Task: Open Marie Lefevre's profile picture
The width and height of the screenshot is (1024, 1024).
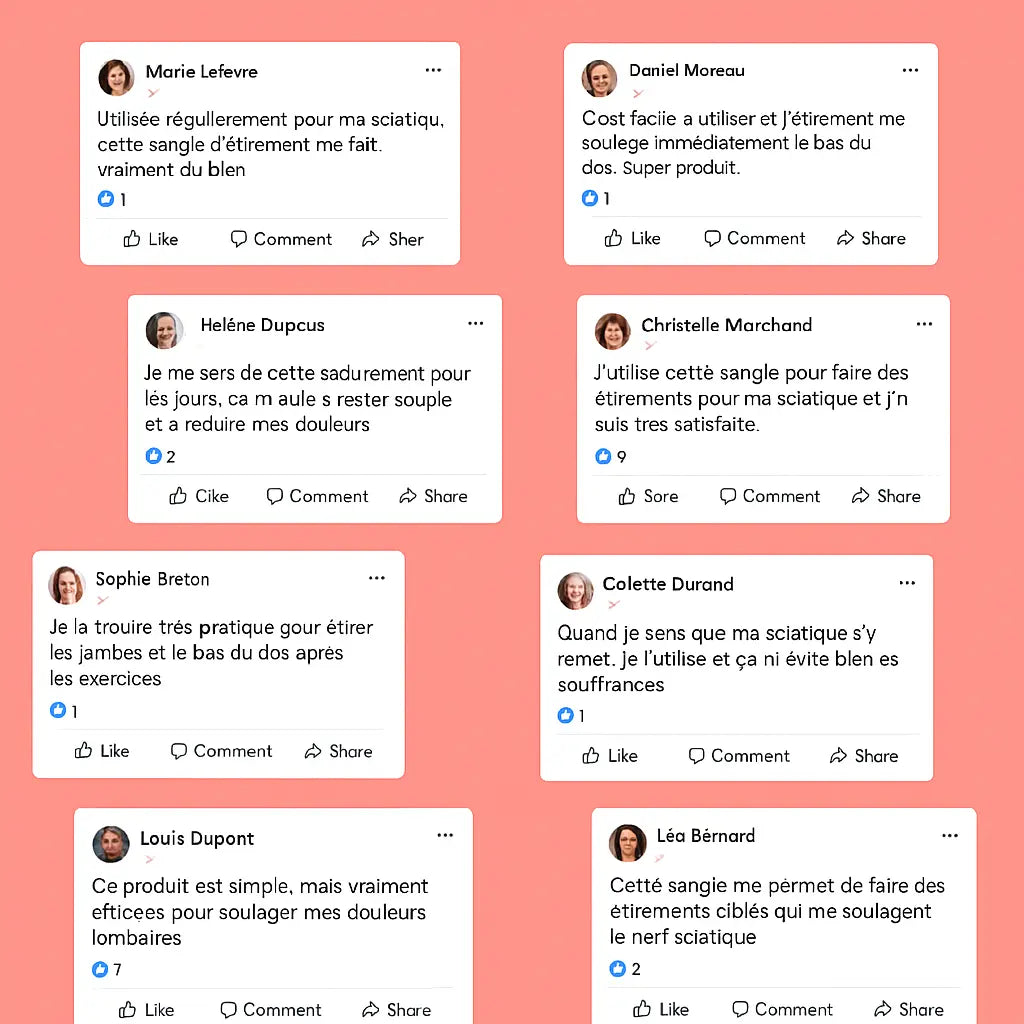Action: point(116,77)
